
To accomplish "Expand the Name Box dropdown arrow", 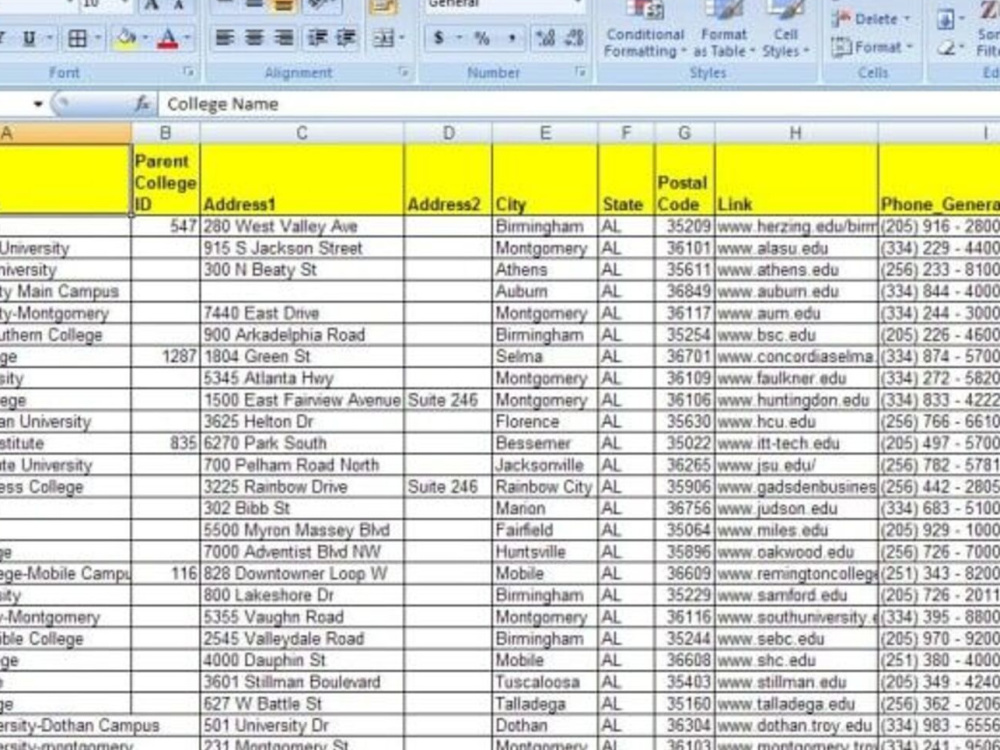I will (38, 104).
